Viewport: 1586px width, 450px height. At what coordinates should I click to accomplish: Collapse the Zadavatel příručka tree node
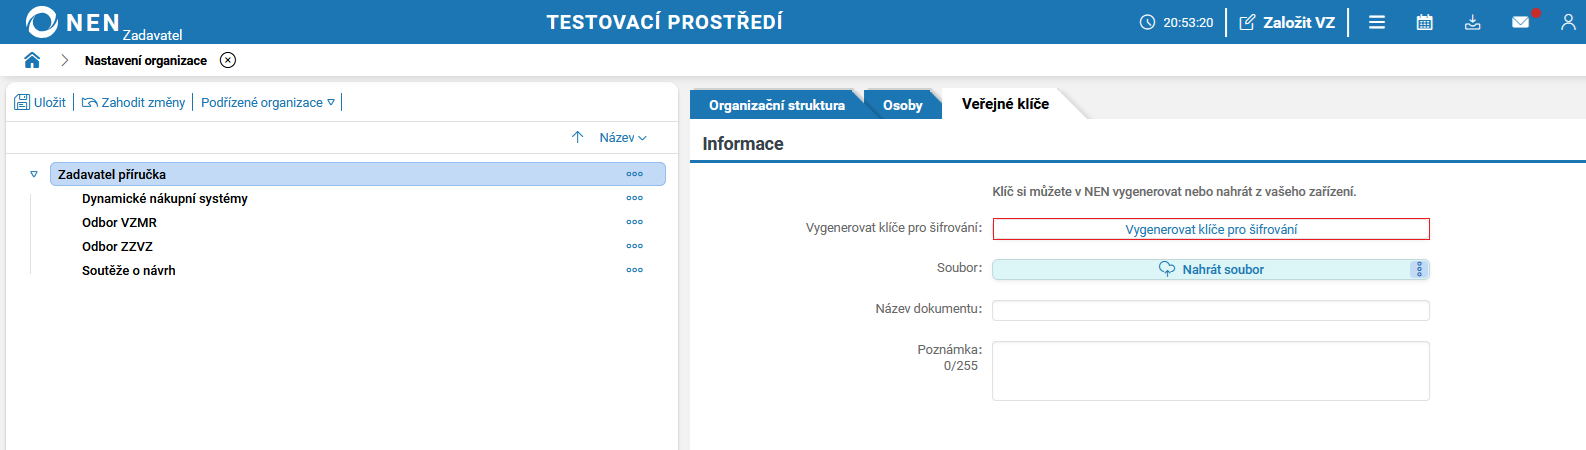pyautogui.click(x=34, y=174)
